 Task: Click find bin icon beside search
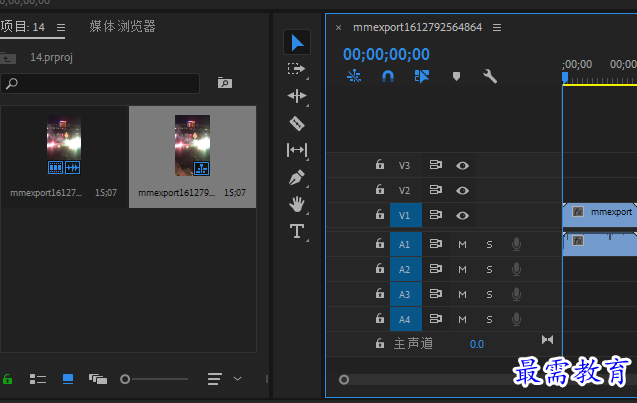tap(225, 83)
